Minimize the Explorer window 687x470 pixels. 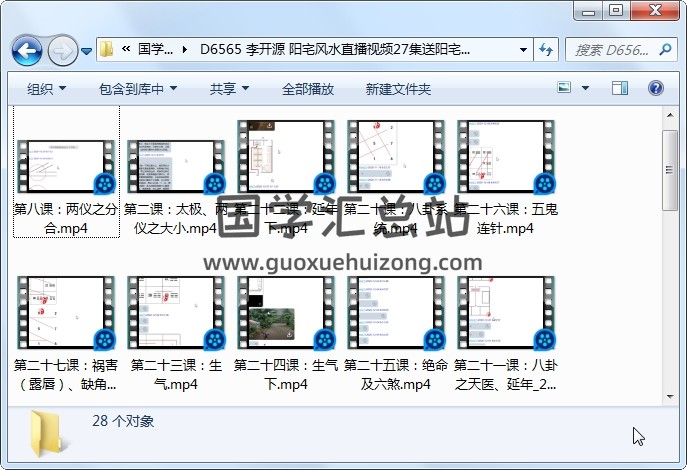[x=588, y=11]
